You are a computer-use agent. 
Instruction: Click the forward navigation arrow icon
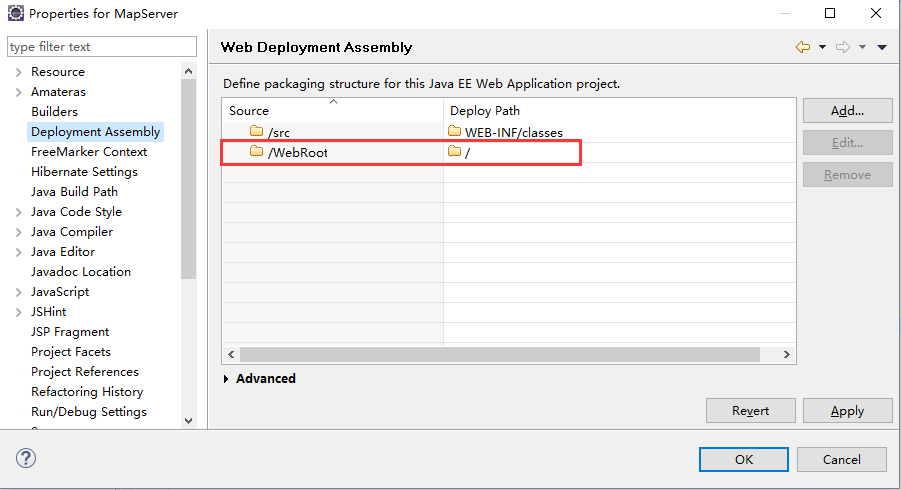click(x=843, y=47)
